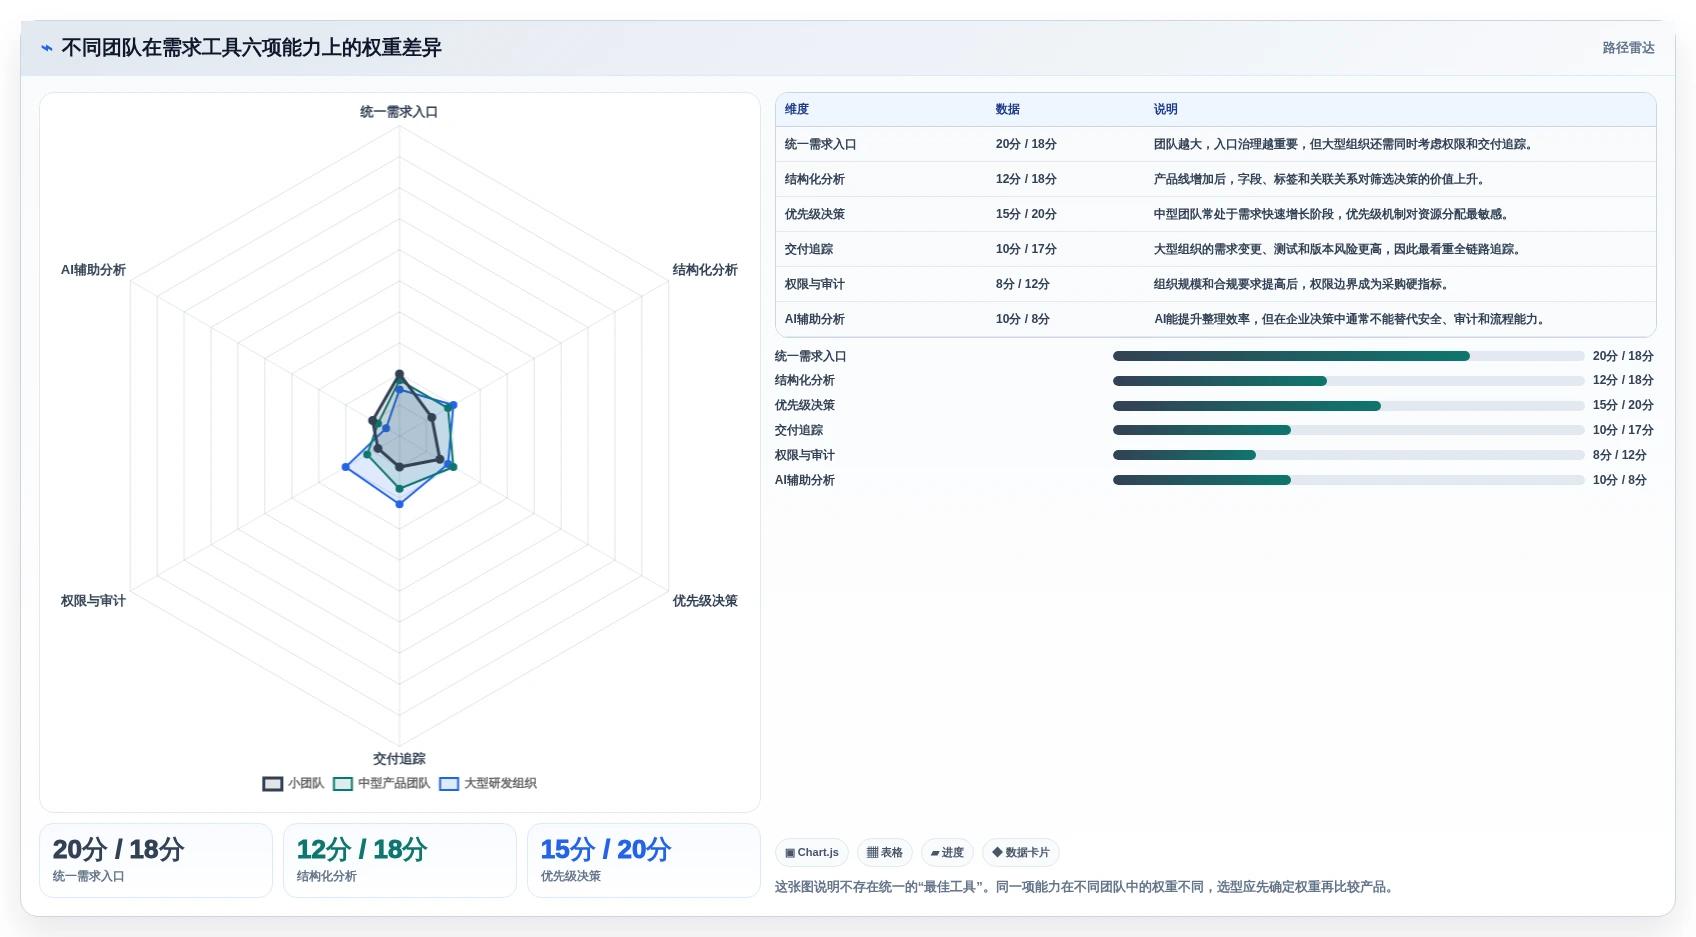Viewport: 1696px width, 937px height.
Task: Click the 统一需求入口 progress bar
Action: (x=1349, y=356)
